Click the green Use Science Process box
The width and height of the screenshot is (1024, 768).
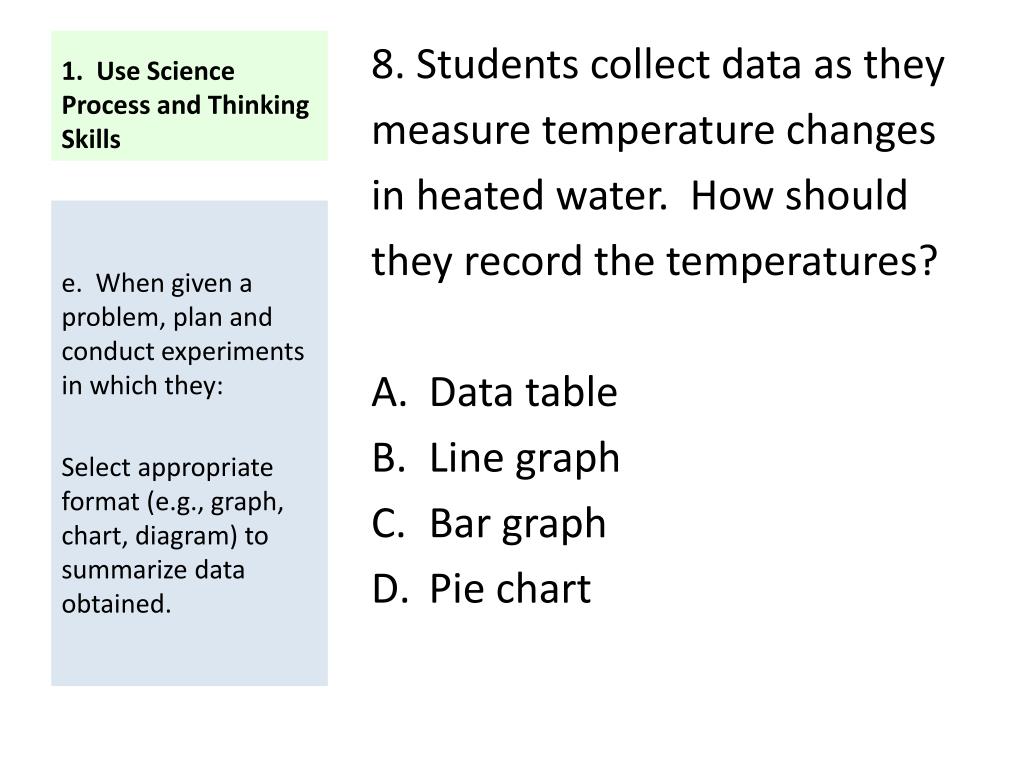(189, 95)
